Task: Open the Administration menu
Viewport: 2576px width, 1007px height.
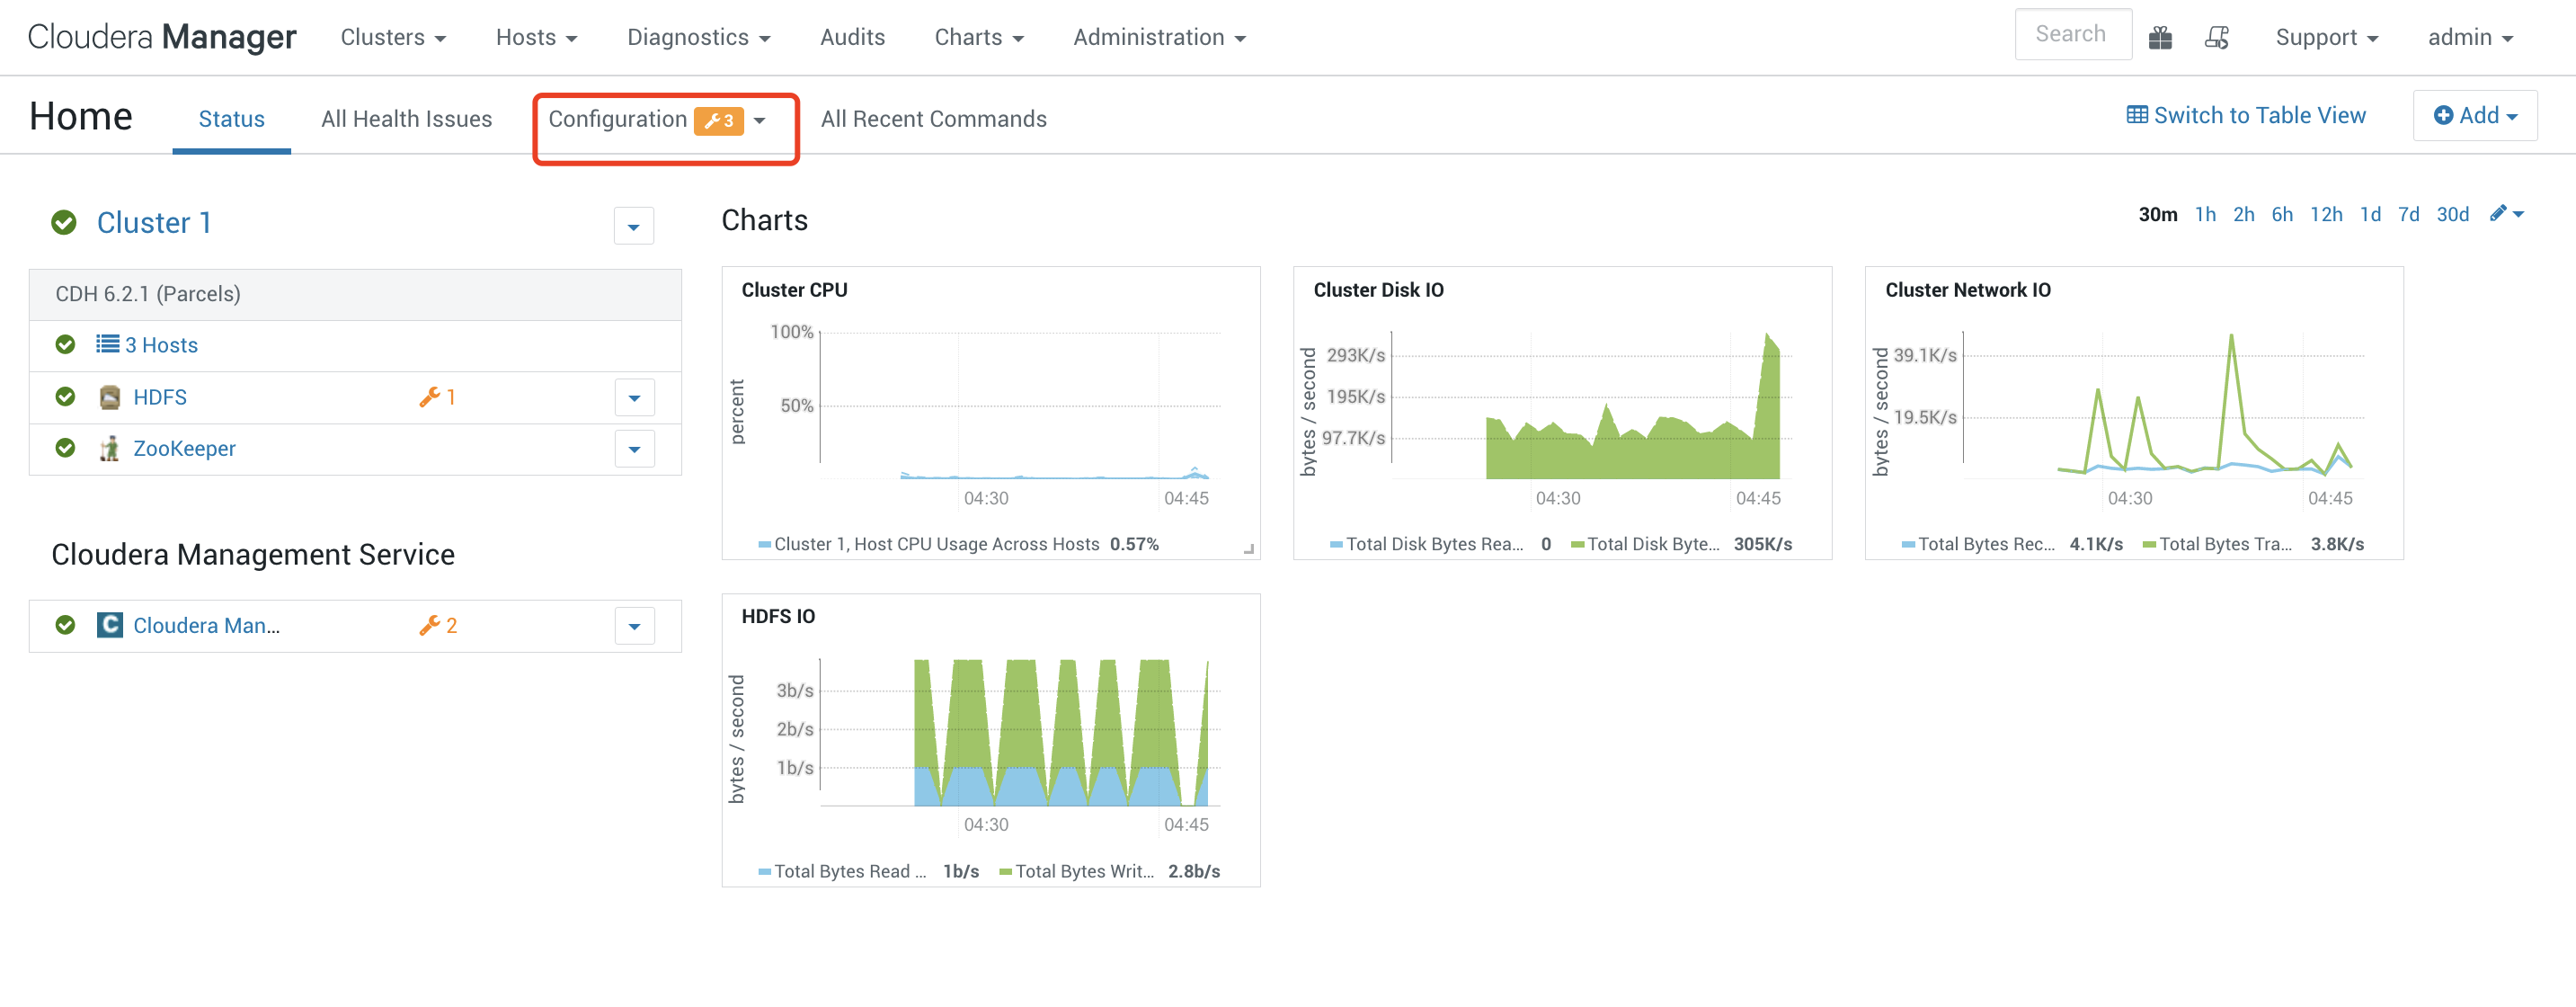Action: 1159,37
